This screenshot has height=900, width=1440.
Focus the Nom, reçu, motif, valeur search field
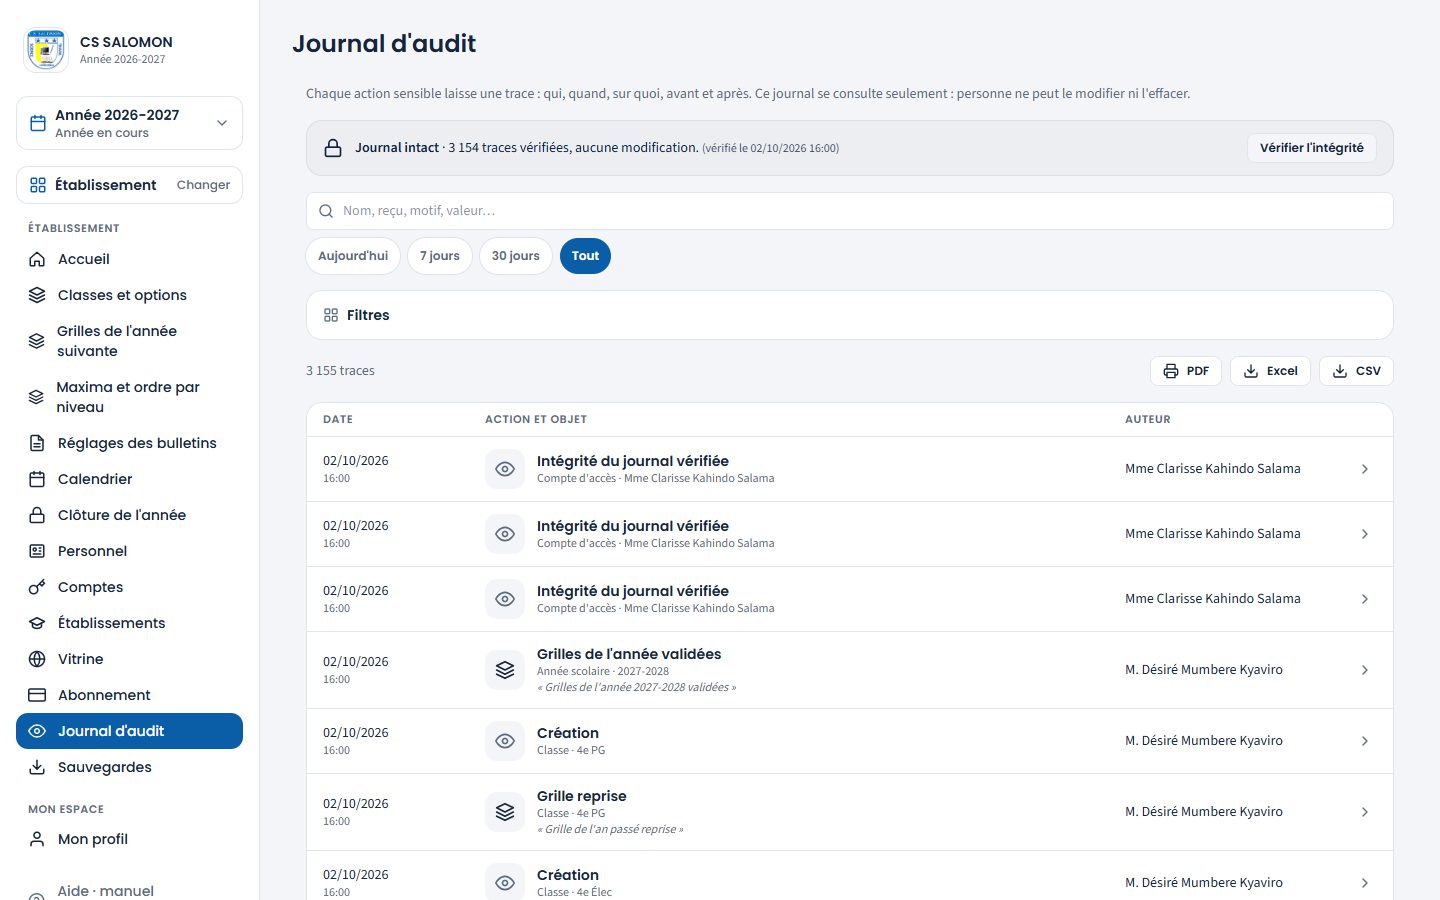coord(849,211)
